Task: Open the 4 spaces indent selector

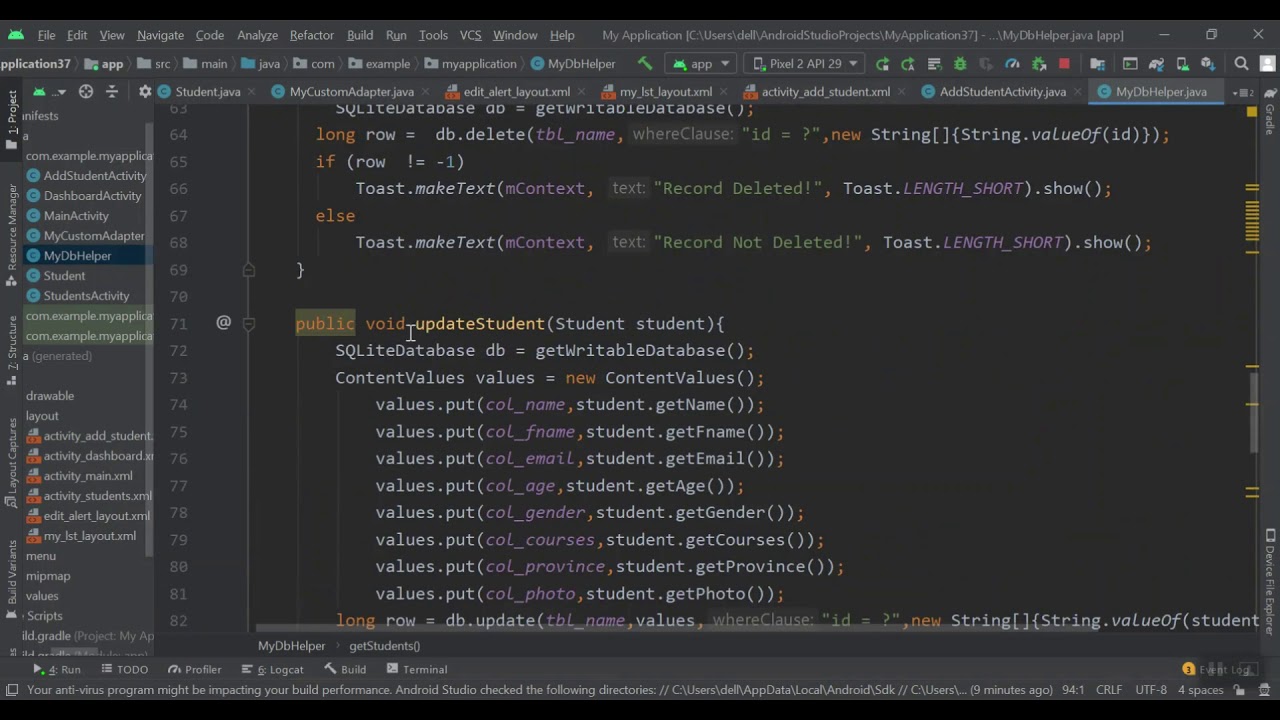Action: click(1200, 690)
